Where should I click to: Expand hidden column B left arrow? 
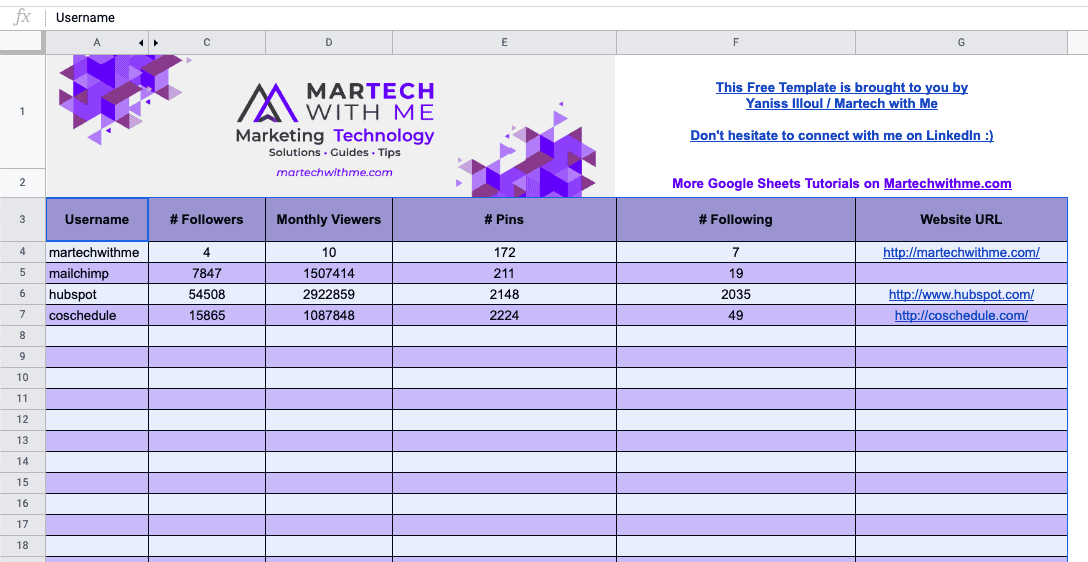coord(142,43)
